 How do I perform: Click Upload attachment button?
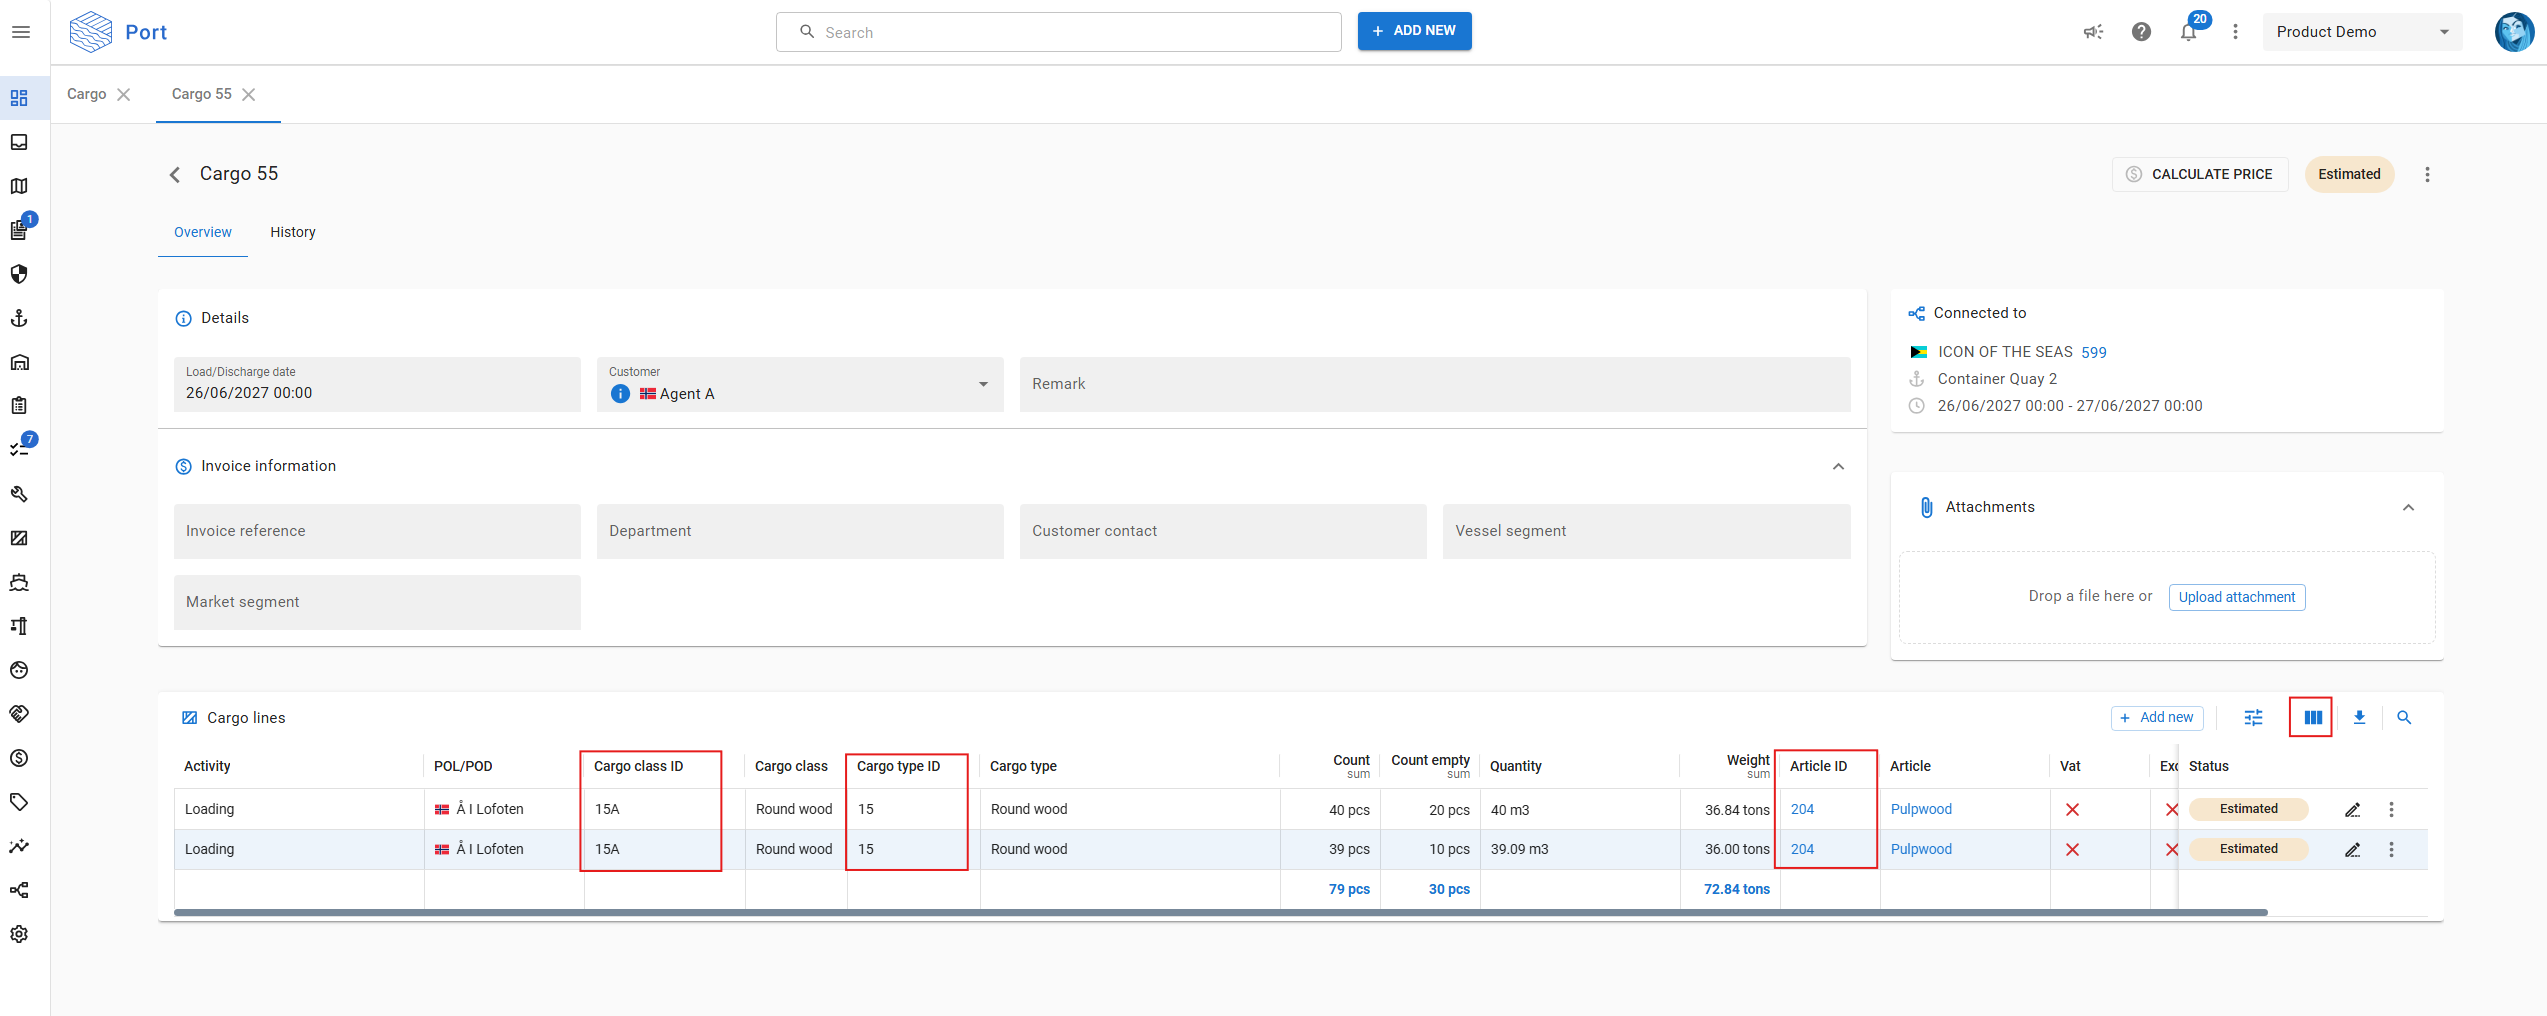pyautogui.click(x=2237, y=597)
